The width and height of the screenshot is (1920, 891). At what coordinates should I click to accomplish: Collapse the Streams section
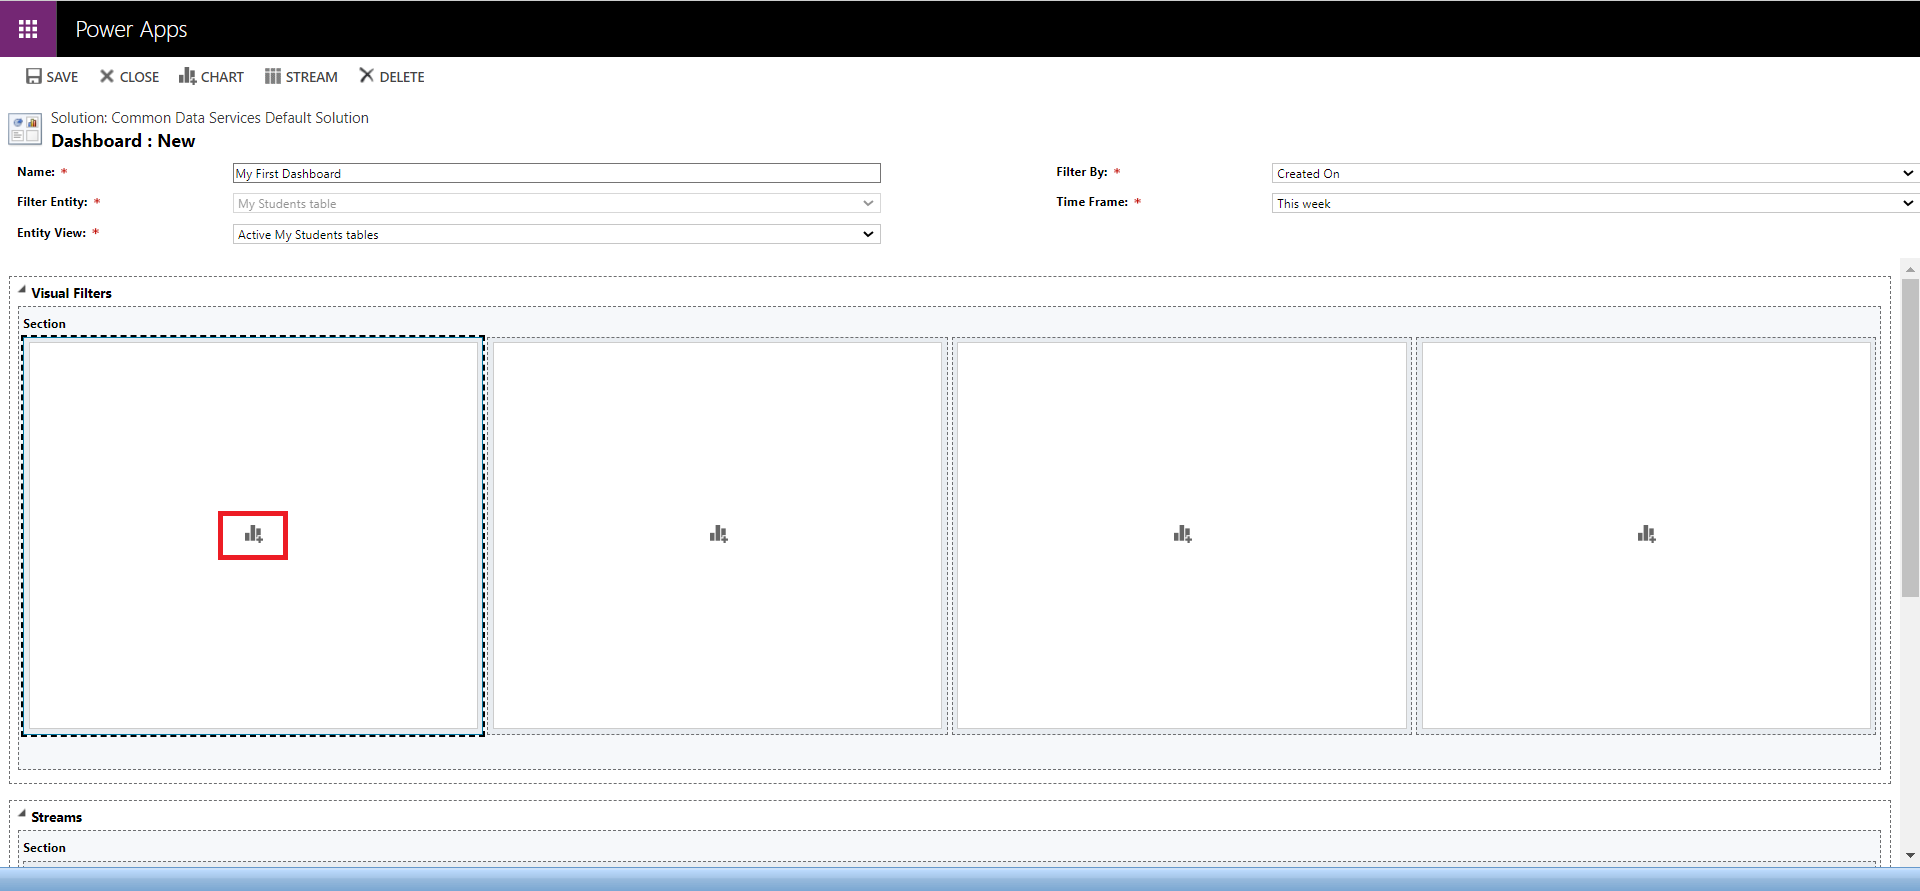click(x=22, y=814)
